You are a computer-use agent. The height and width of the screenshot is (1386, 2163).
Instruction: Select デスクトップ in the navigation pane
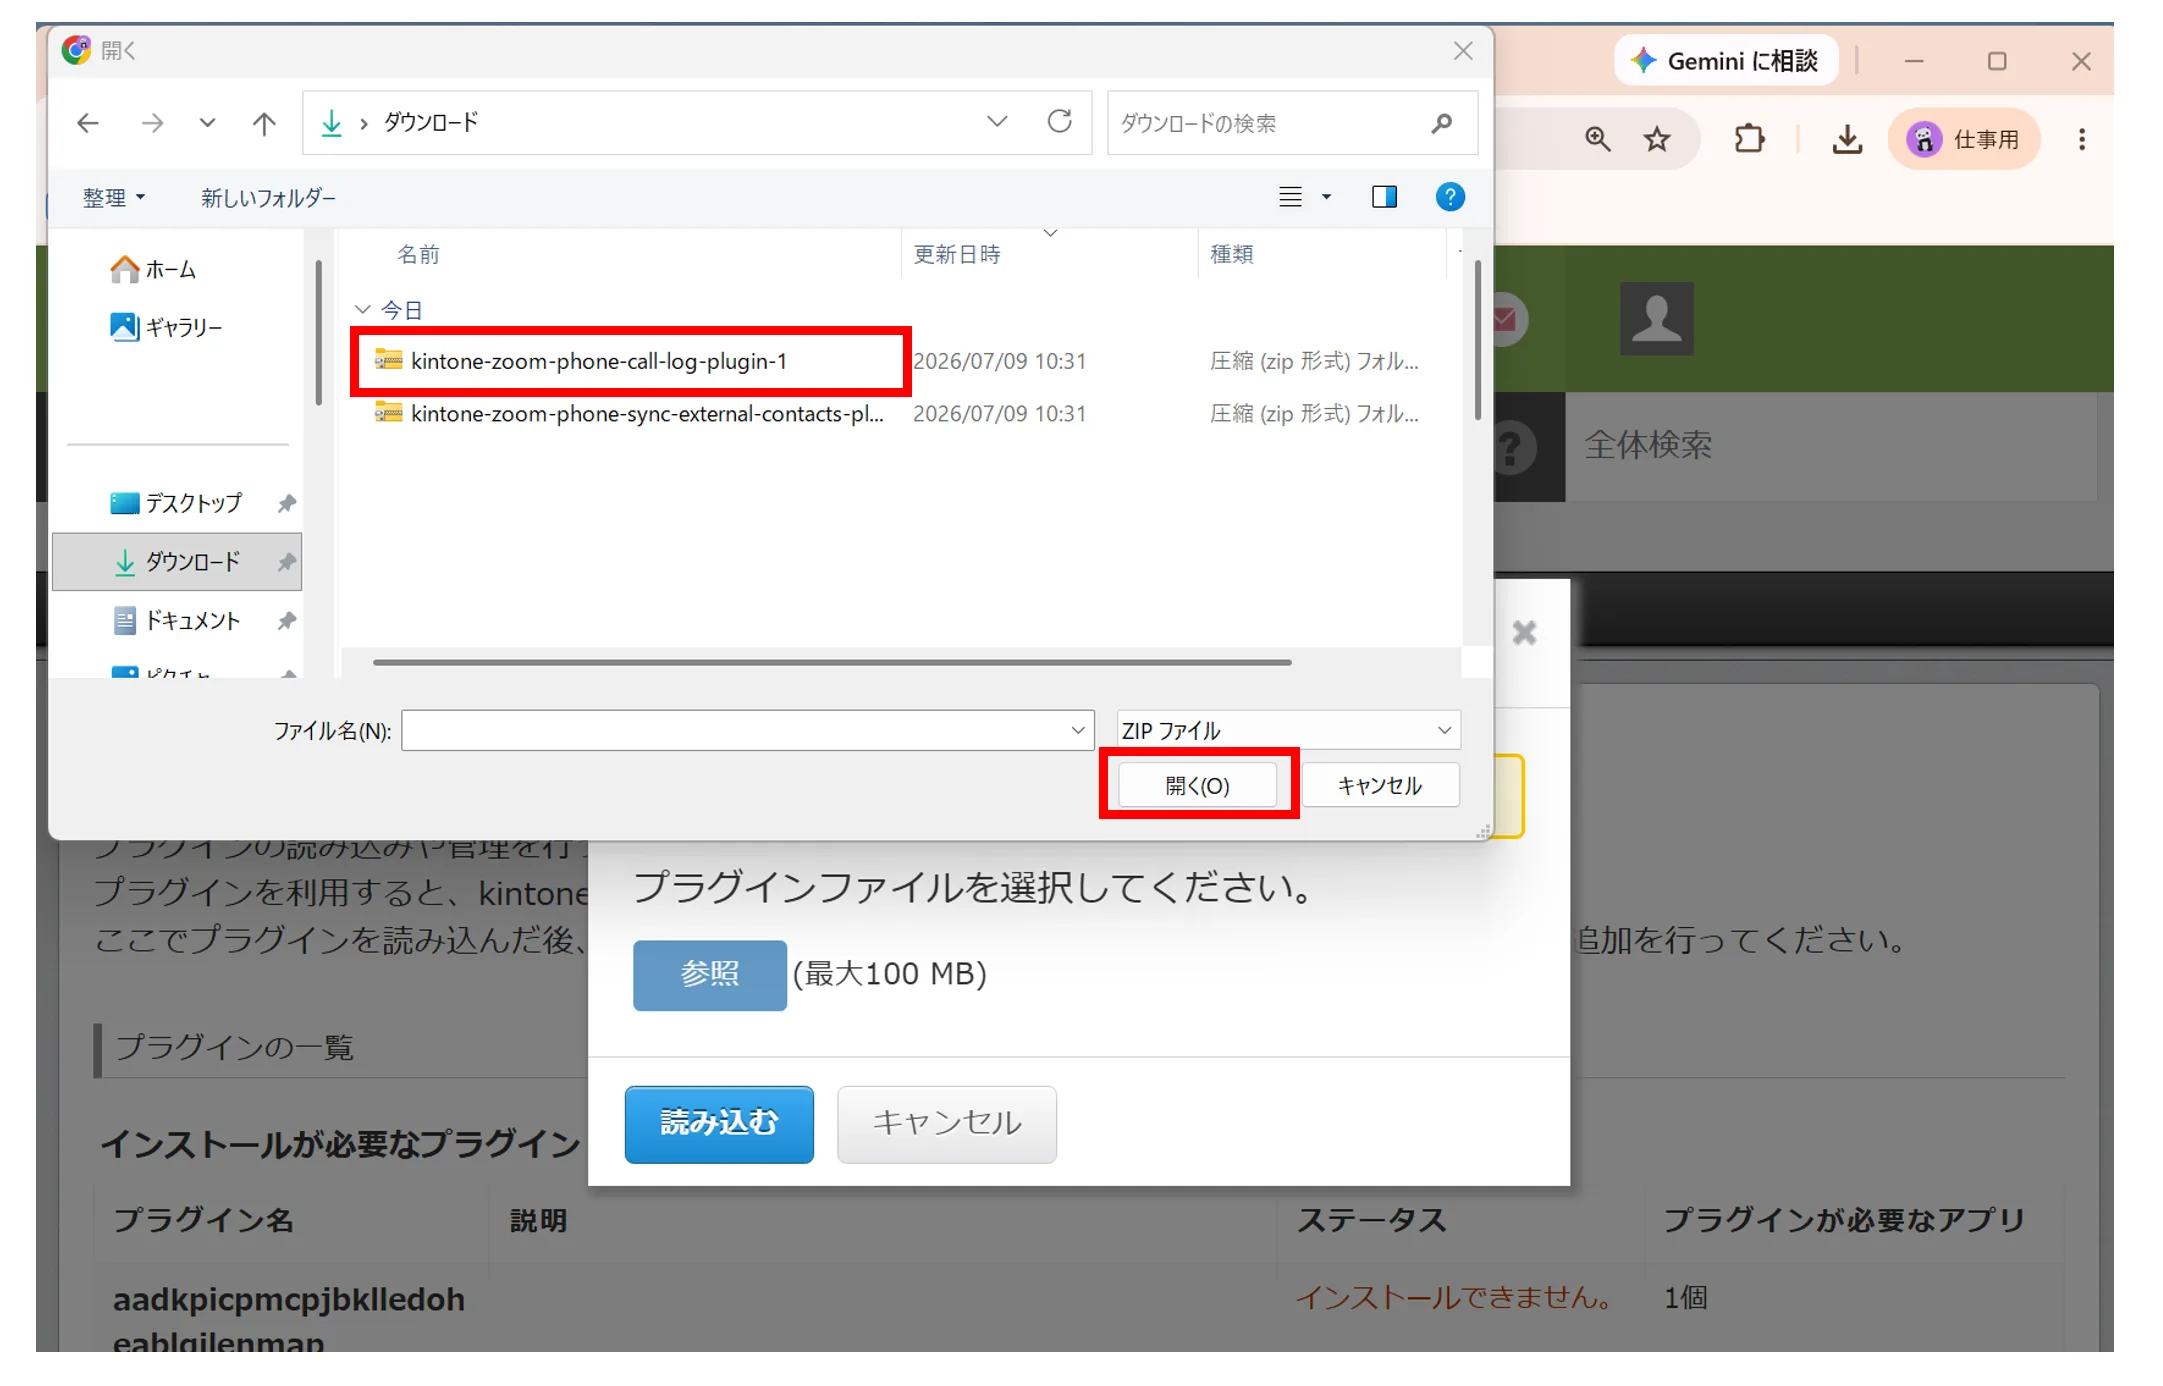pos(176,503)
